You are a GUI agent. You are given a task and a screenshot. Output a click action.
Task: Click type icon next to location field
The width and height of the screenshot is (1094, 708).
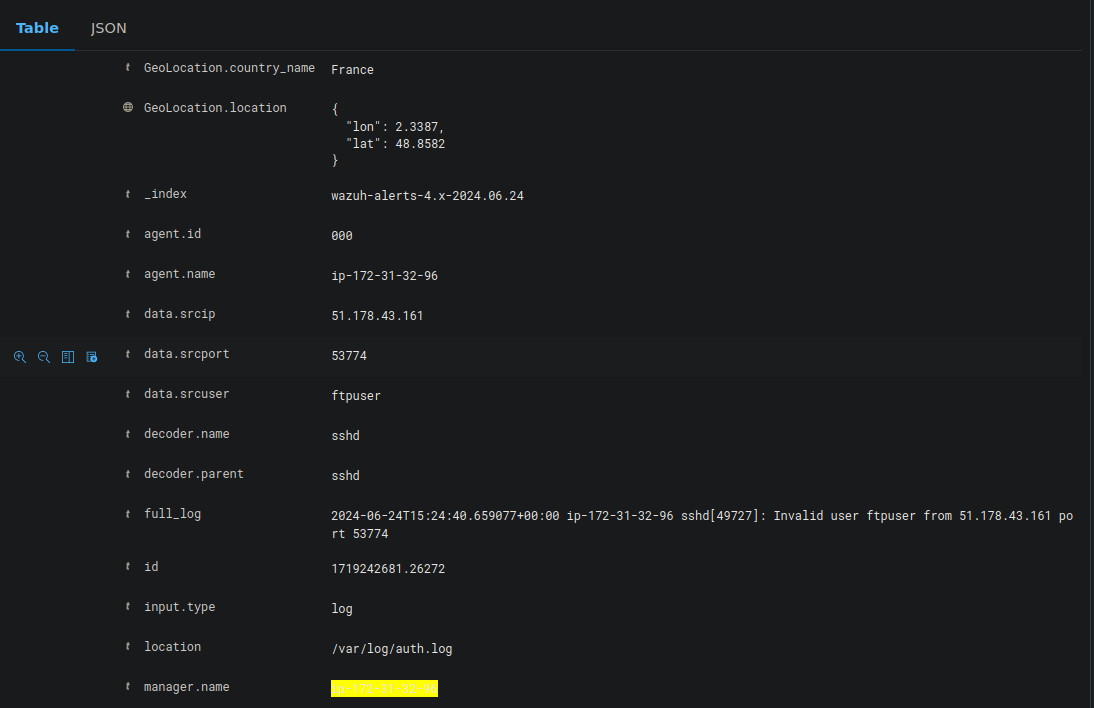[128, 647]
